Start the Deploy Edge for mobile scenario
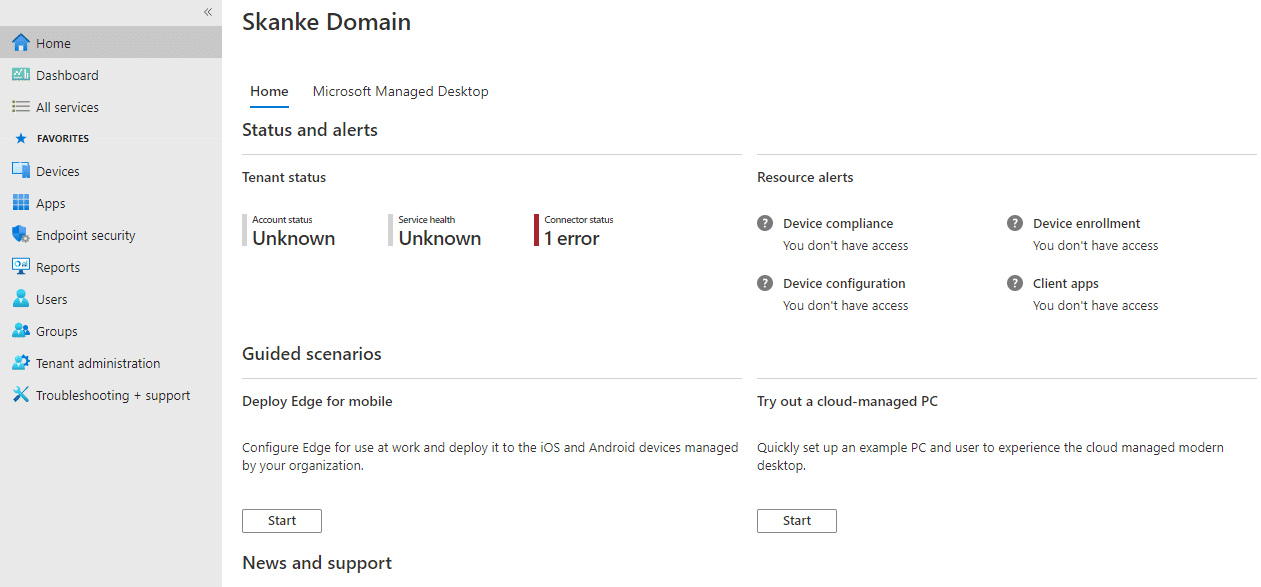 pos(282,520)
